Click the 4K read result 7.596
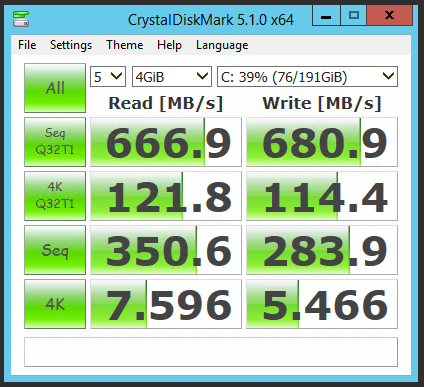Viewport: 424px width, 387px height. [x=166, y=304]
